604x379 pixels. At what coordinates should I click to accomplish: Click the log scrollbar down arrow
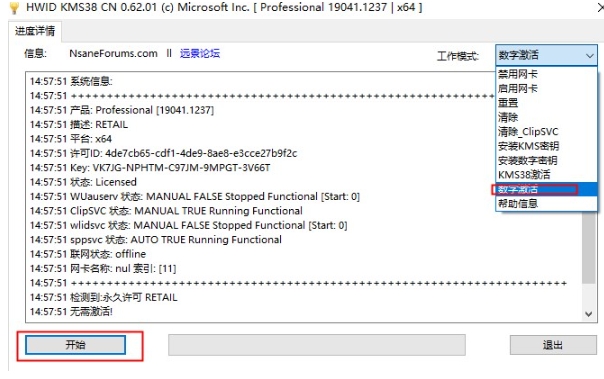pyautogui.click(x=588, y=314)
